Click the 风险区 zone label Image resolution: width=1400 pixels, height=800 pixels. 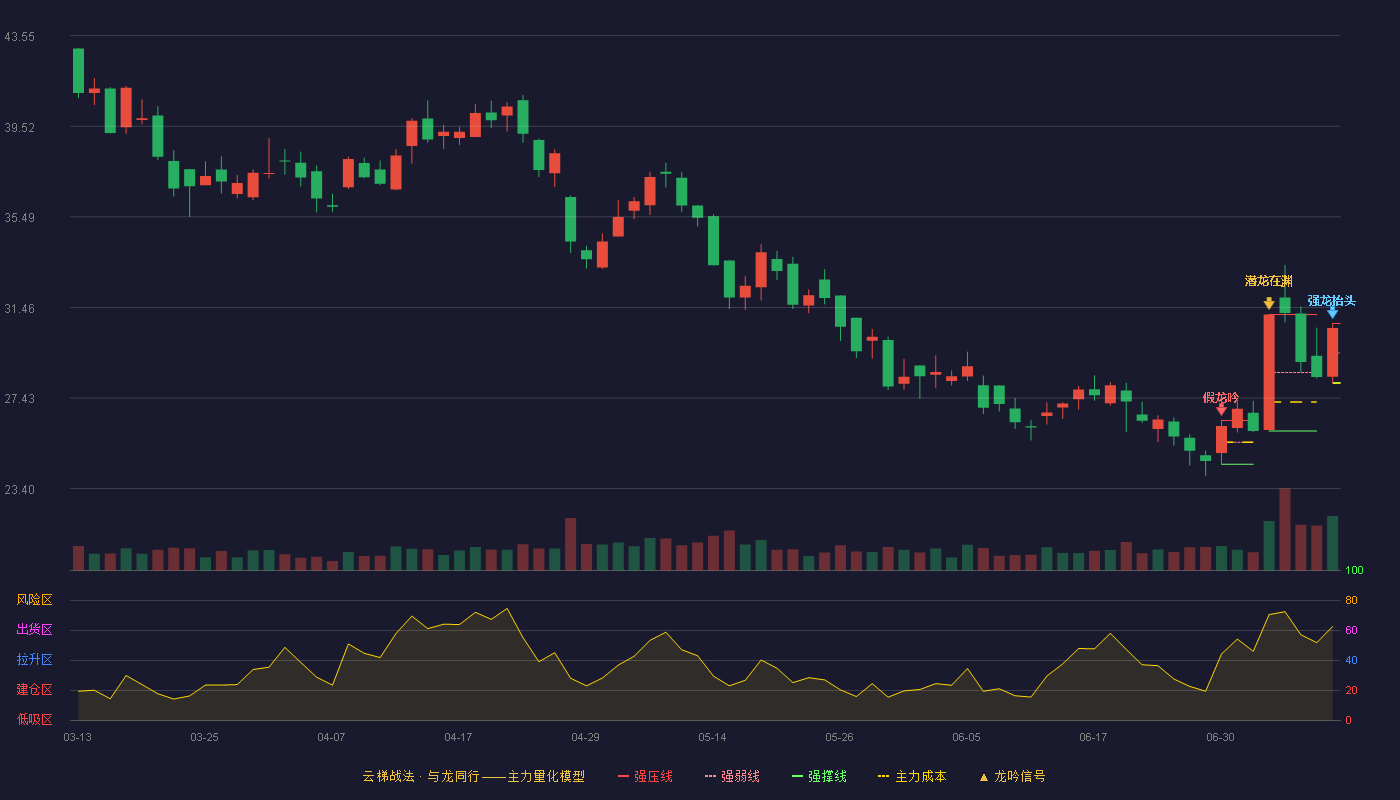[x=34, y=600]
